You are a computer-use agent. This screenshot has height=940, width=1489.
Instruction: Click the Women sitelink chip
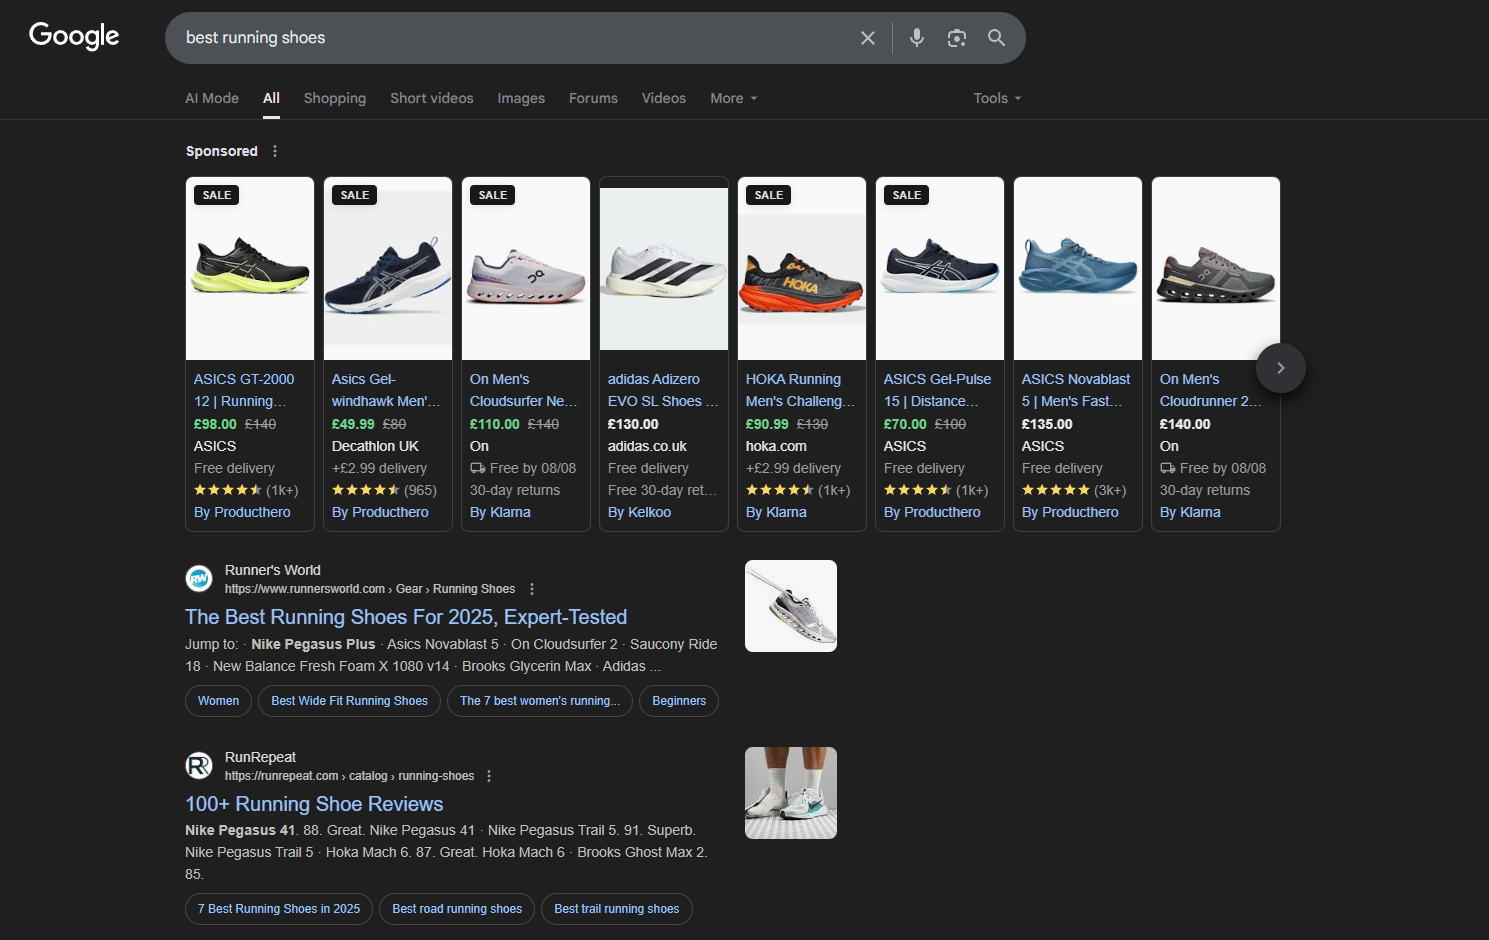pyautogui.click(x=218, y=701)
